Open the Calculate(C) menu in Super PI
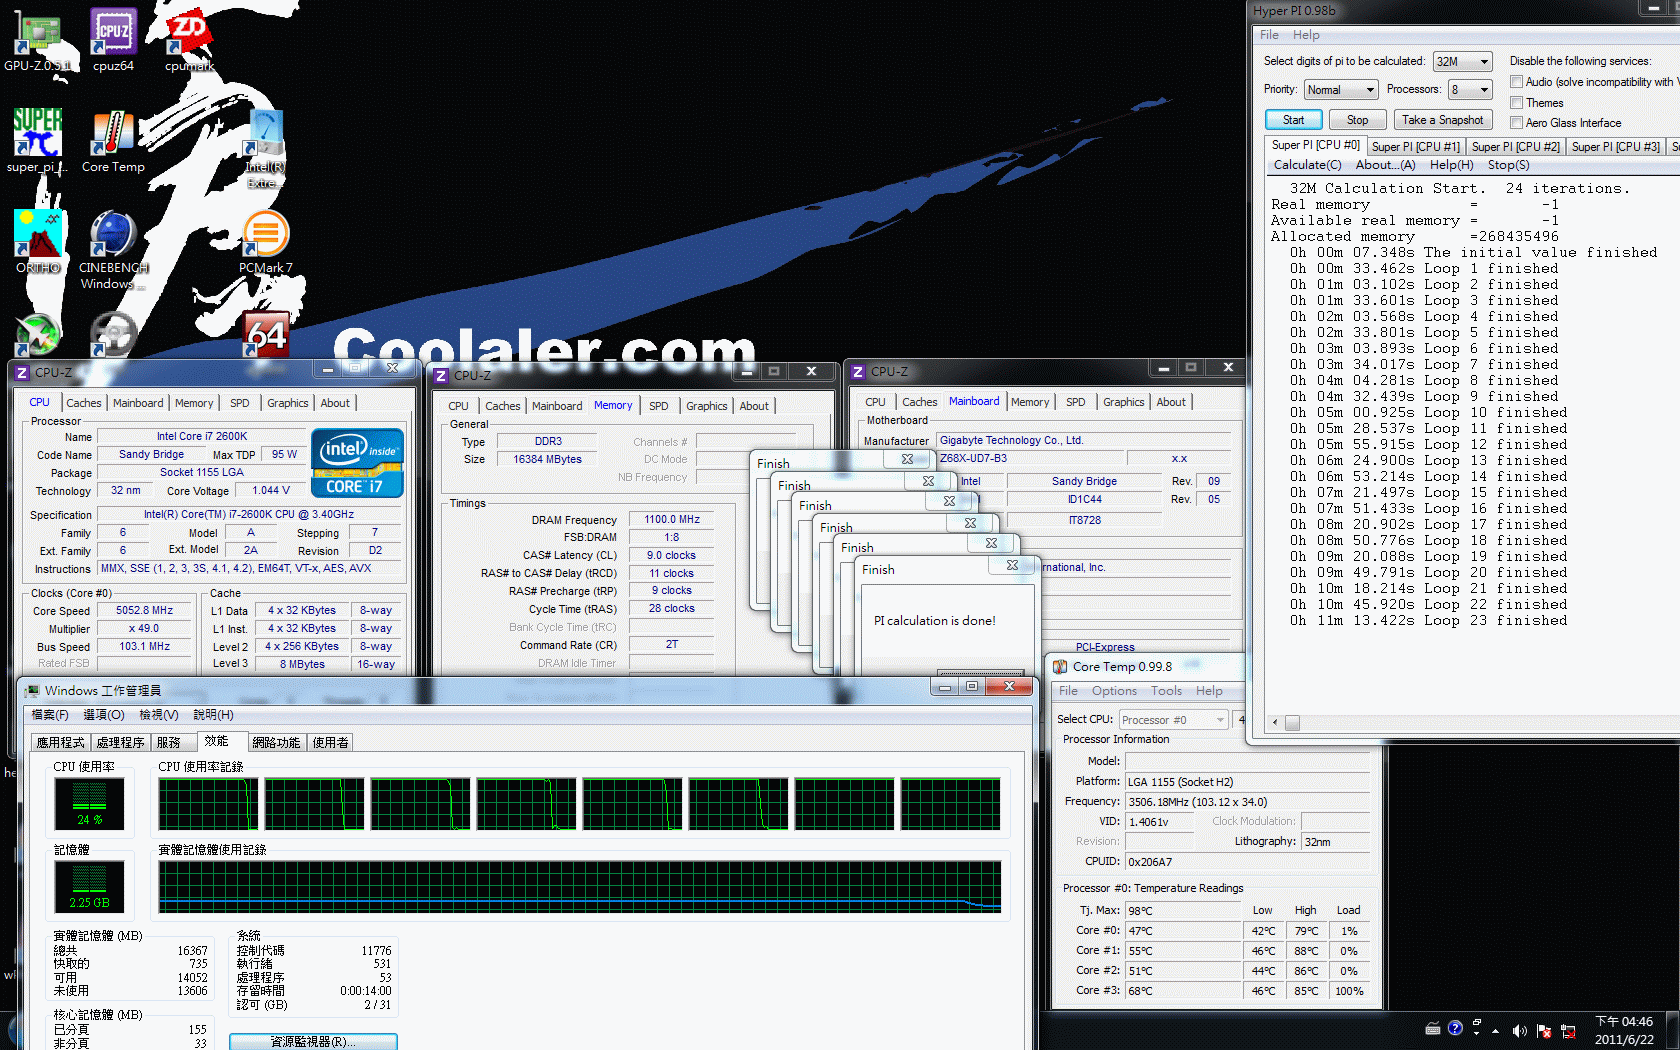The image size is (1680, 1050). coord(1307,165)
